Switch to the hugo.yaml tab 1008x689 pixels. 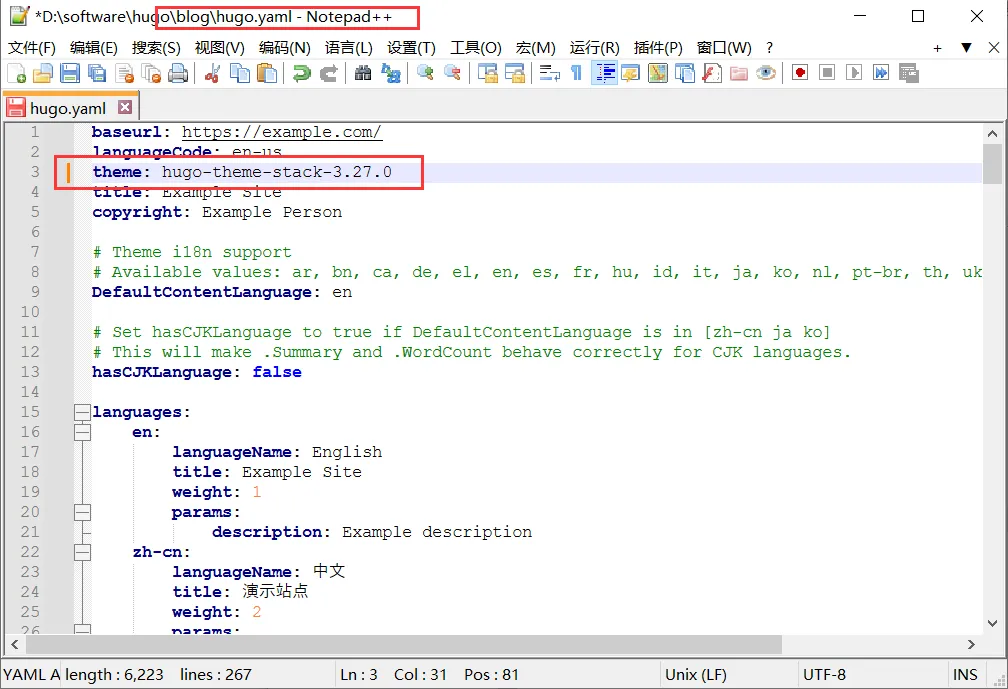click(67, 108)
